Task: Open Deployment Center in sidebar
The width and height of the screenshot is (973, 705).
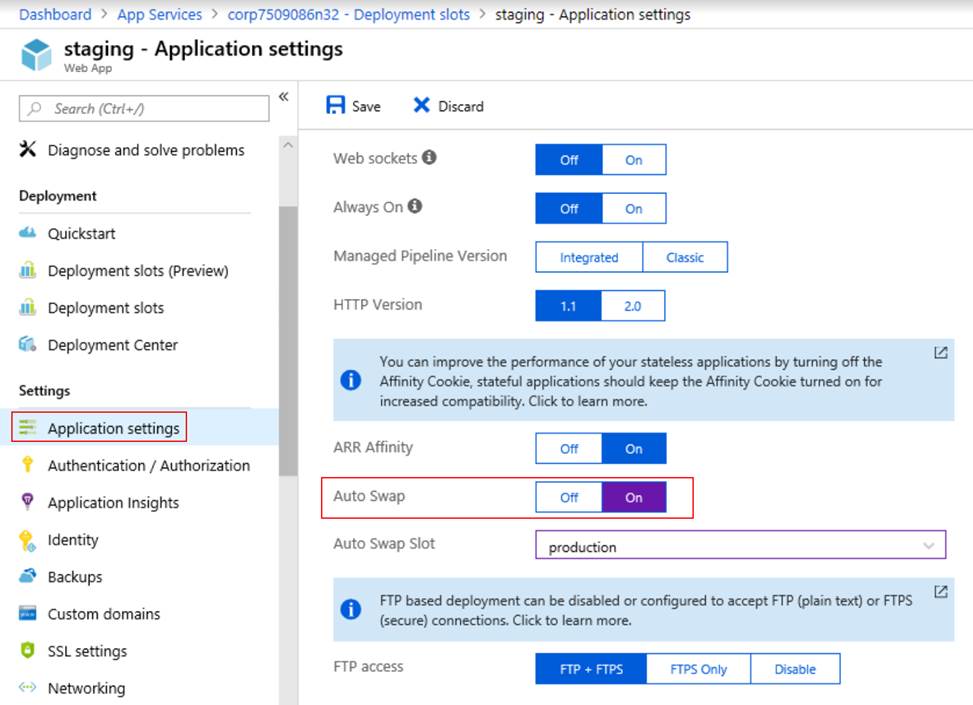Action: (x=112, y=345)
